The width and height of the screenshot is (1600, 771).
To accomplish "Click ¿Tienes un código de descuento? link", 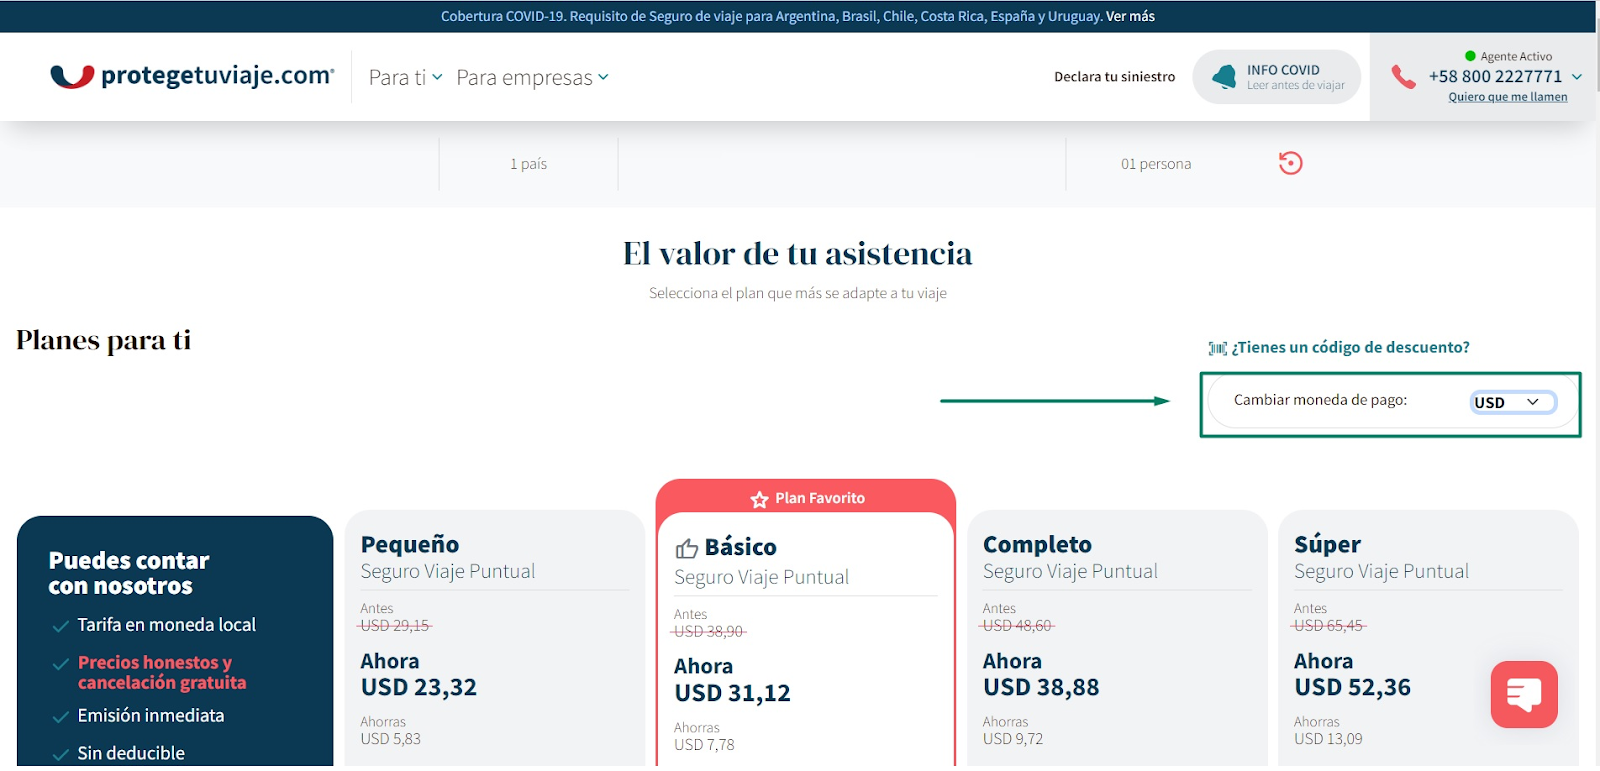I will 1350,347.
